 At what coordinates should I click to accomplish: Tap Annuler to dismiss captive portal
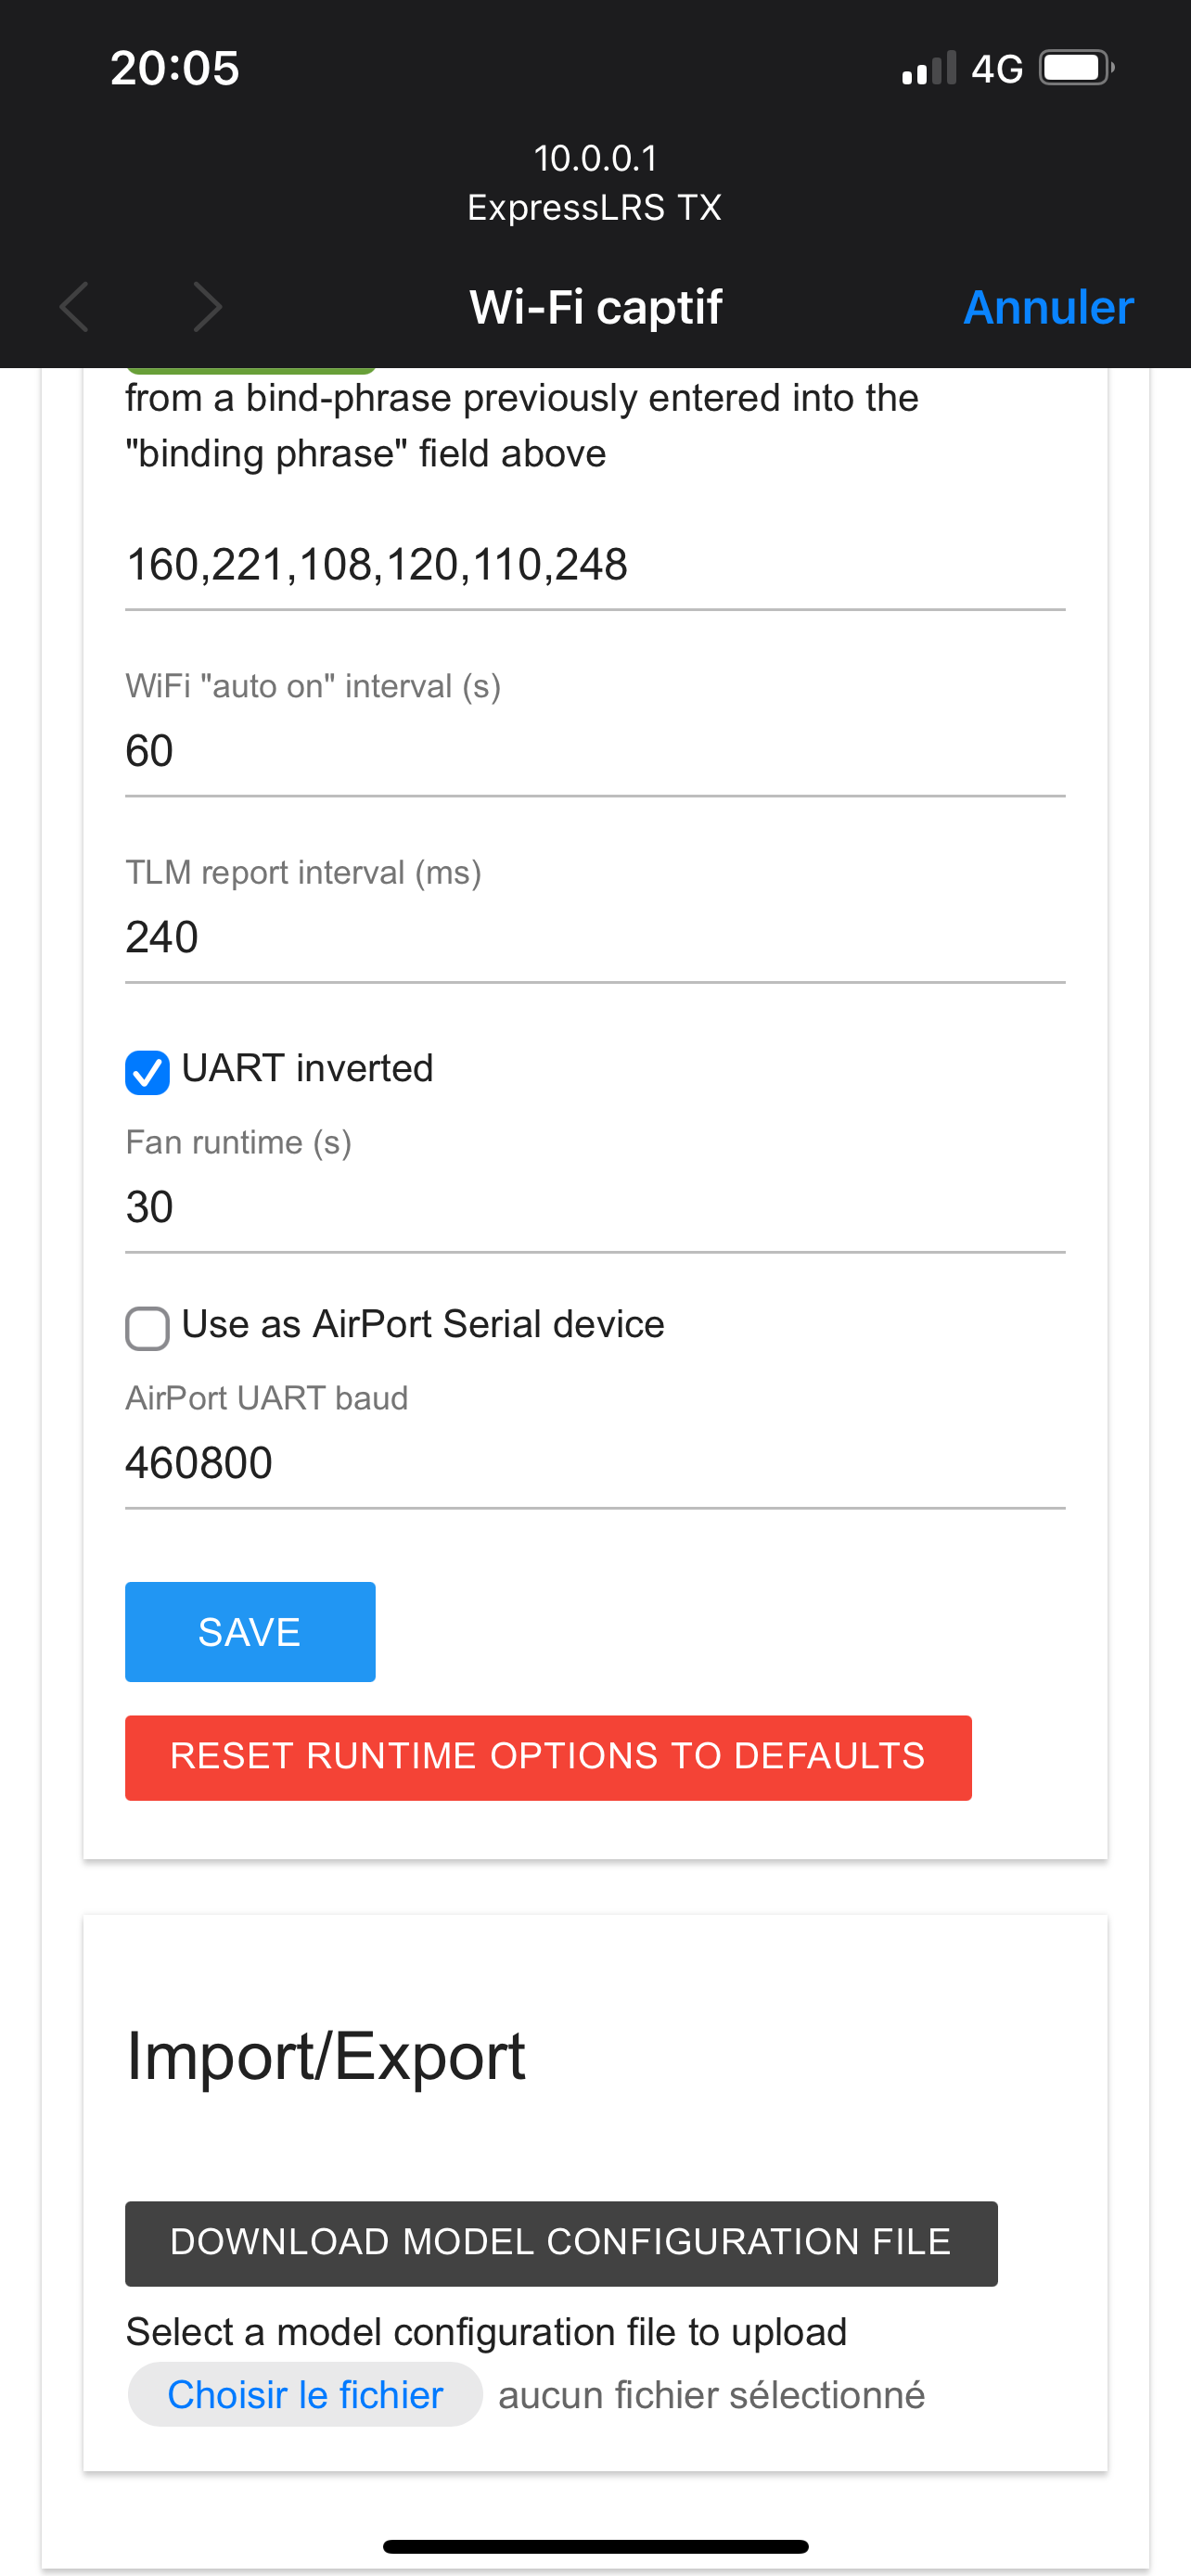click(1047, 307)
